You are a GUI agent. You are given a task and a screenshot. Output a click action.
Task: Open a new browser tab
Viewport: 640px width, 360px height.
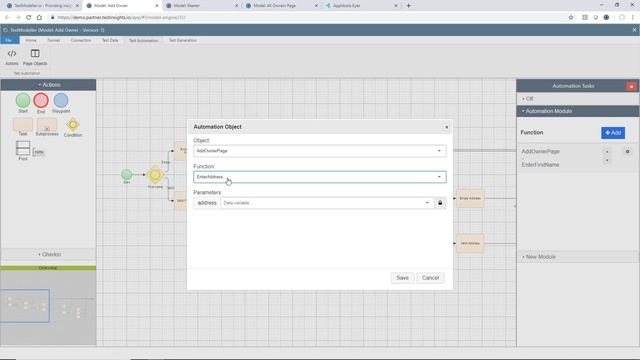click(x=408, y=6)
